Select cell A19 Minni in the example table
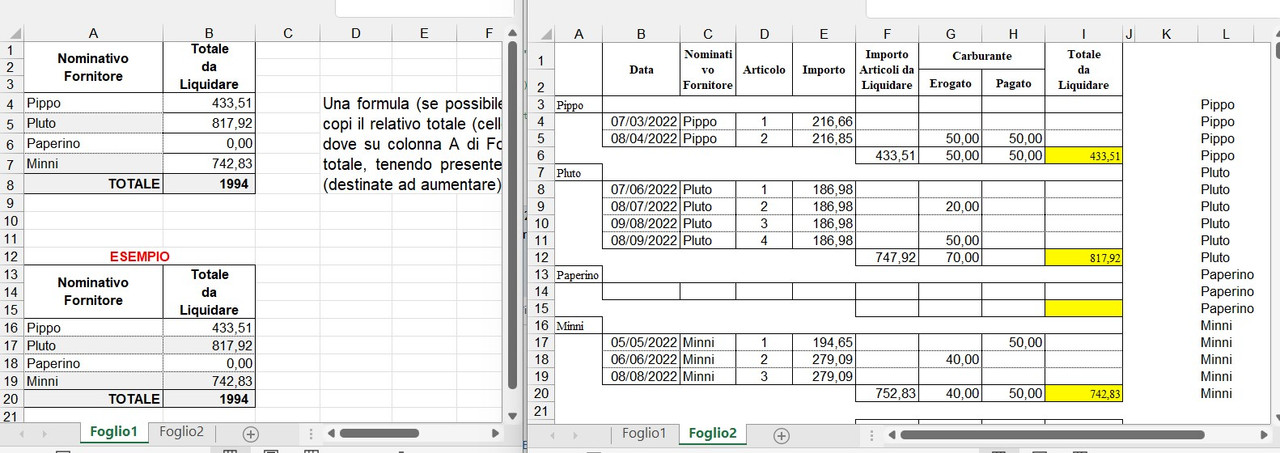 [x=93, y=381]
